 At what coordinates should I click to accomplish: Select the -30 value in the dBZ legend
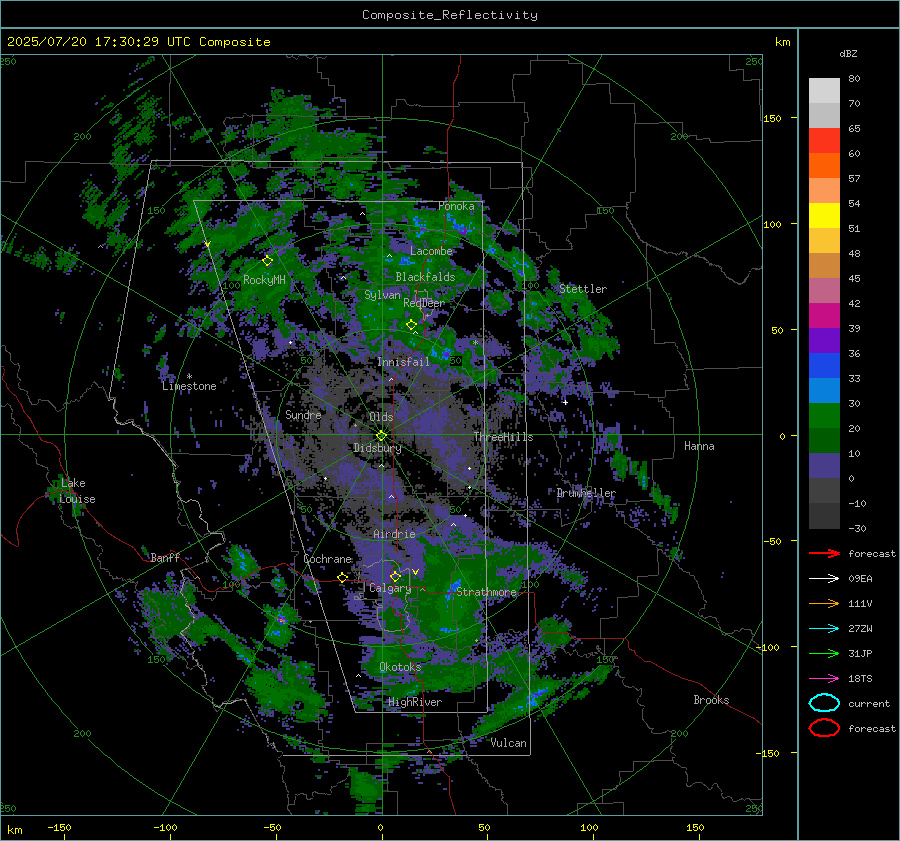(x=857, y=528)
